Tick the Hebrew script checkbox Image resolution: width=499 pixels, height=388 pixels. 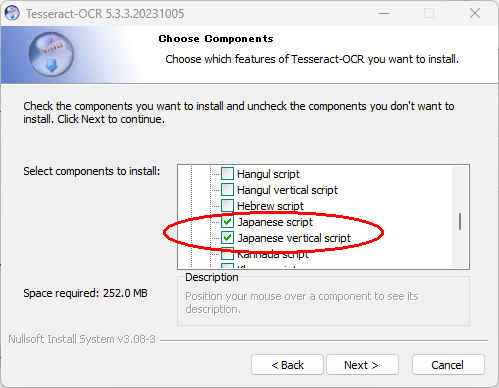(x=227, y=206)
